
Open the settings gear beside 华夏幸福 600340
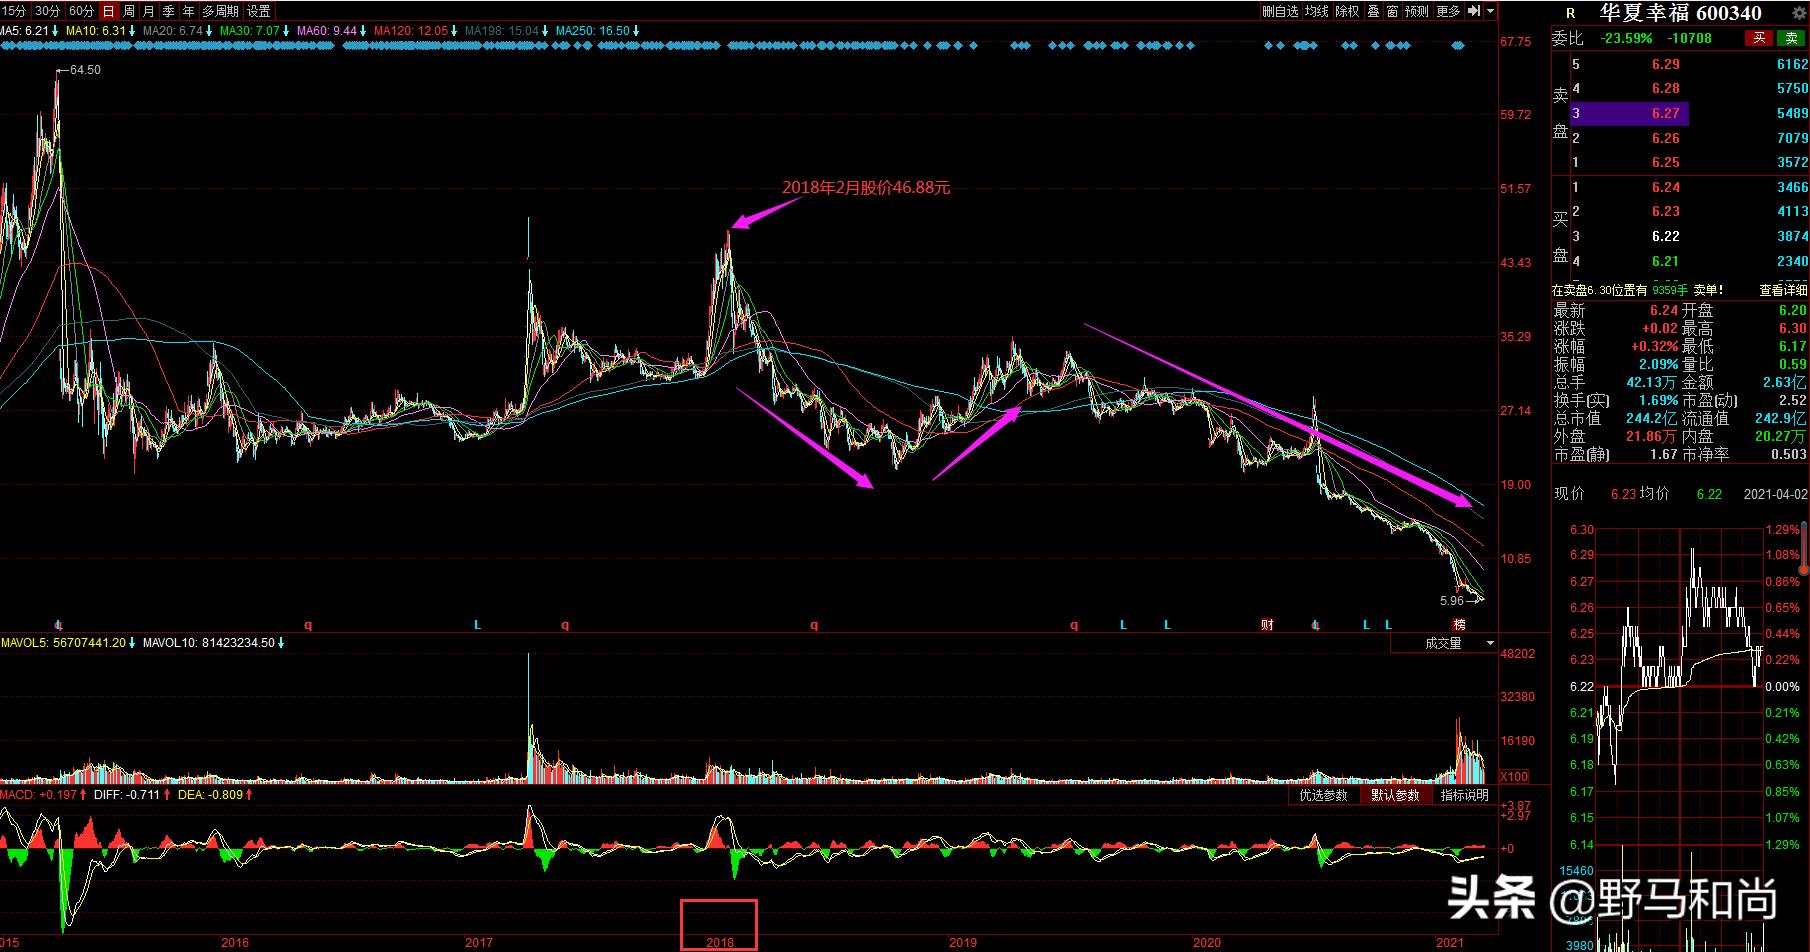click(x=1800, y=13)
